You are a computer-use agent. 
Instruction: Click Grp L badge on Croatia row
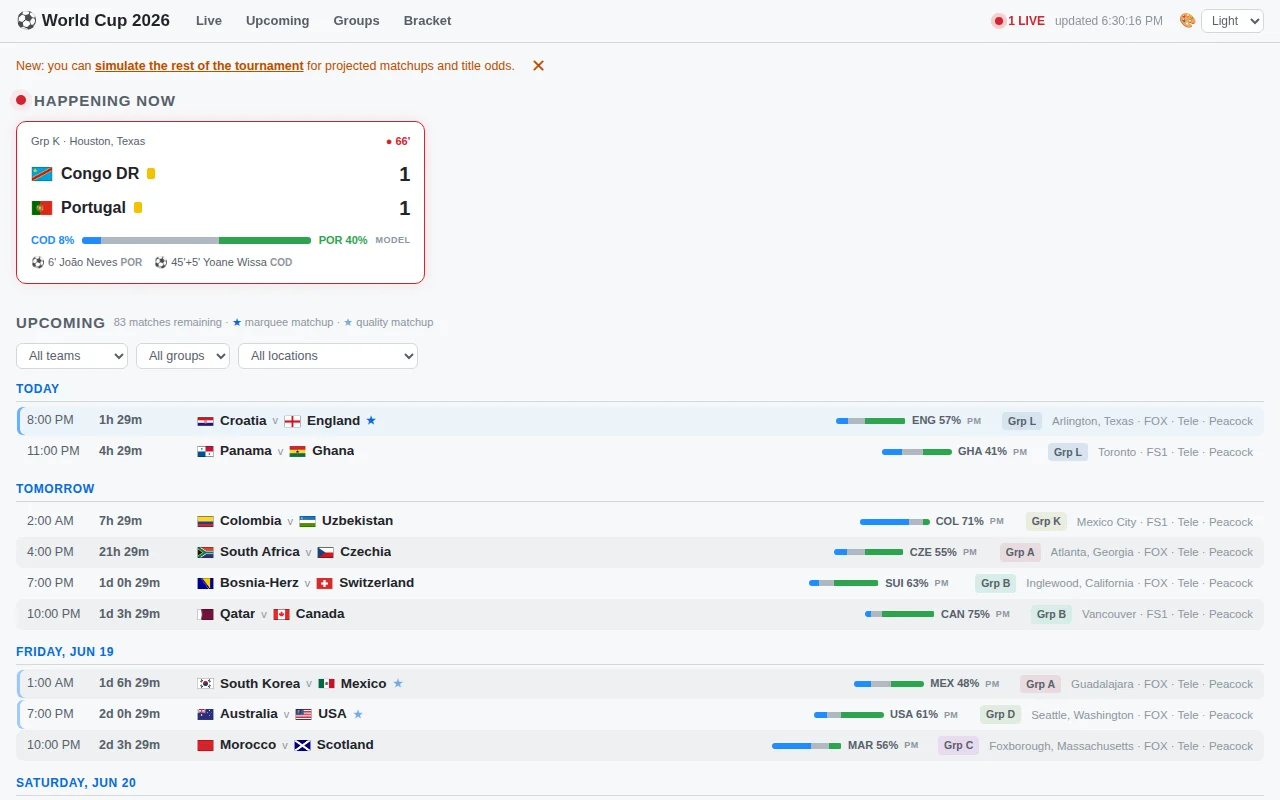1022,421
